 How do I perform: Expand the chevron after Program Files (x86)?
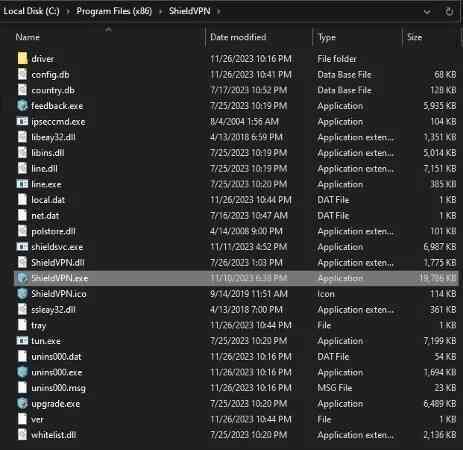(160, 12)
